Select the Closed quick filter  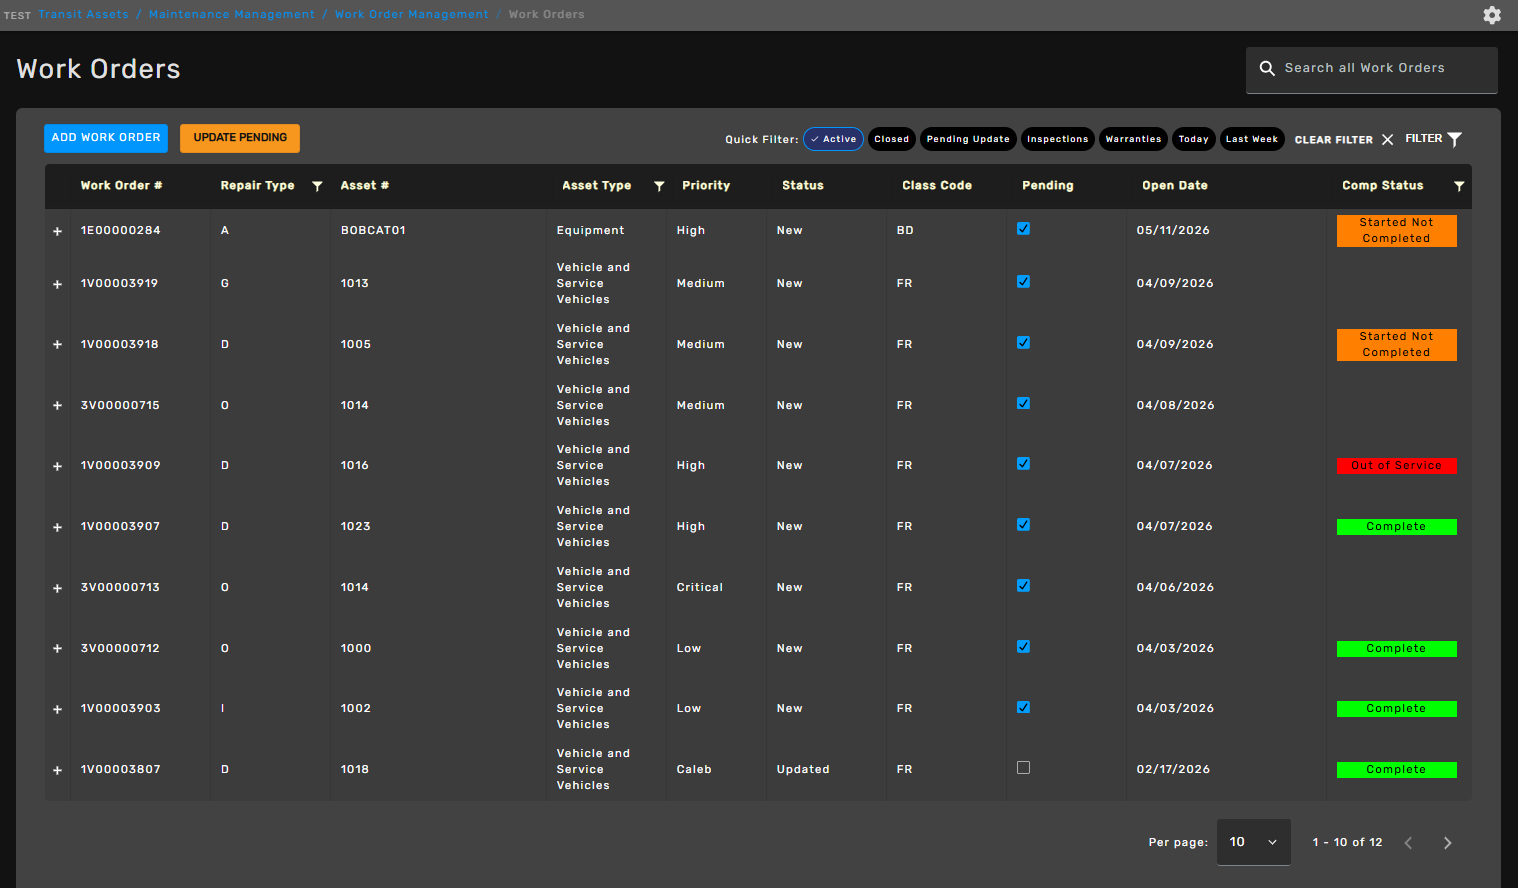click(892, 139)
